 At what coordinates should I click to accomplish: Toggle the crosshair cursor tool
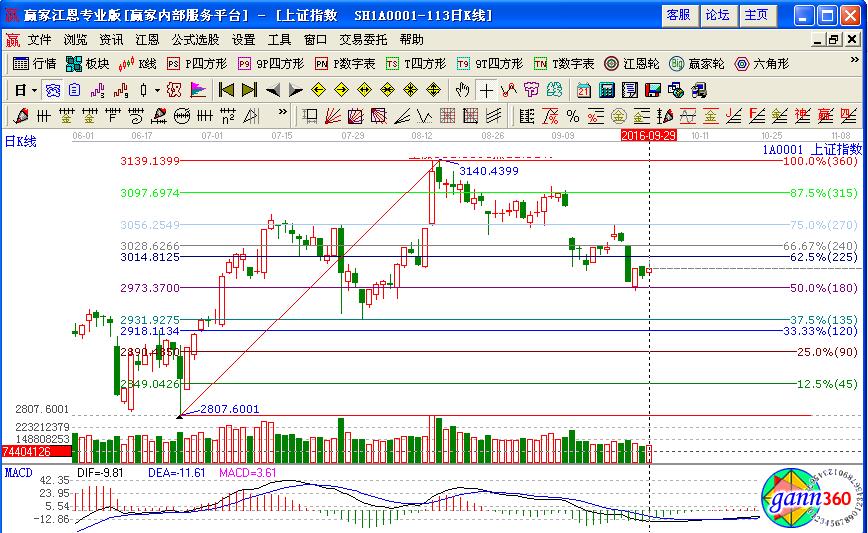(486, 90)
